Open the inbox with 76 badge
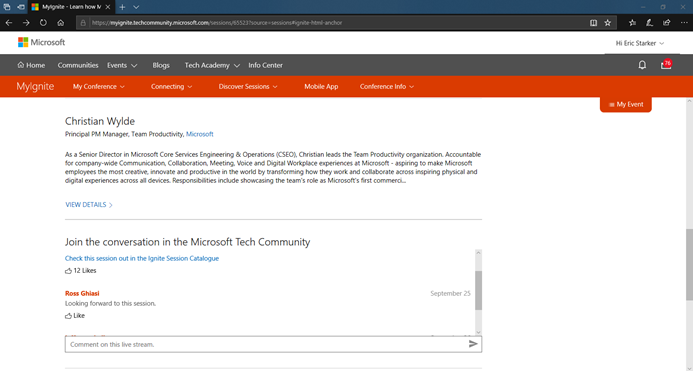The width and height of the screenshot is (693, 371). point(666,65)
